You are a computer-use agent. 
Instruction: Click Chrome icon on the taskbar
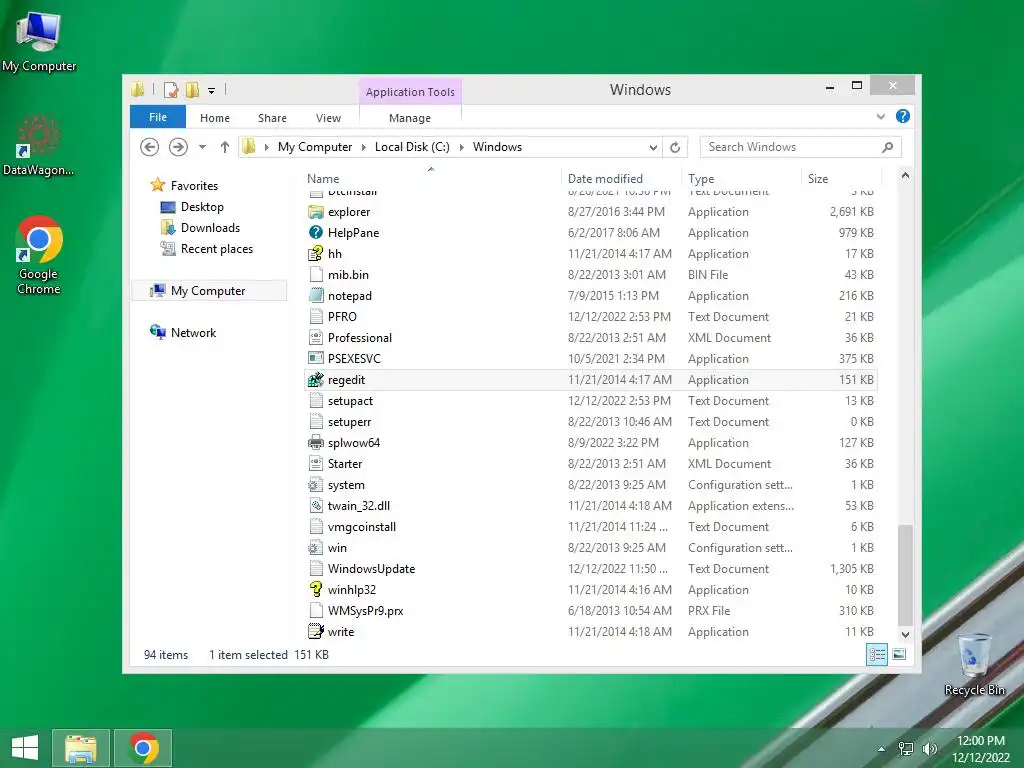click(143, 748)
